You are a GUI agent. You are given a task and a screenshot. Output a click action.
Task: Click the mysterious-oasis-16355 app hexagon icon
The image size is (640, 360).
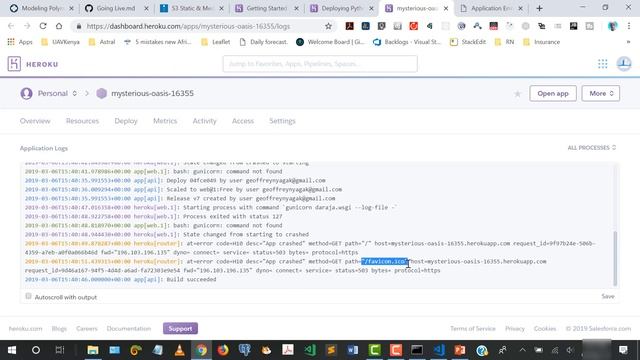click(x=102, y=93)
